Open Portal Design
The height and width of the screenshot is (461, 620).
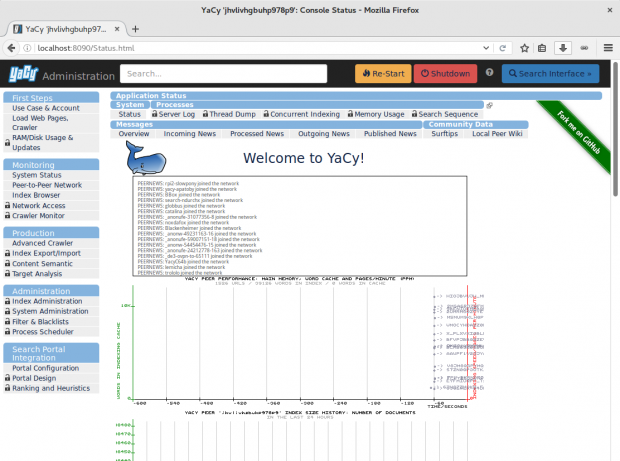coord(34,378)
